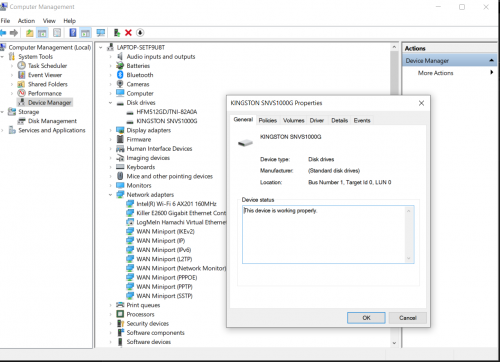500x362 pixels.
Task: Expand the Display adapters node
Action: pyautogui.click(x=110, y=130)
